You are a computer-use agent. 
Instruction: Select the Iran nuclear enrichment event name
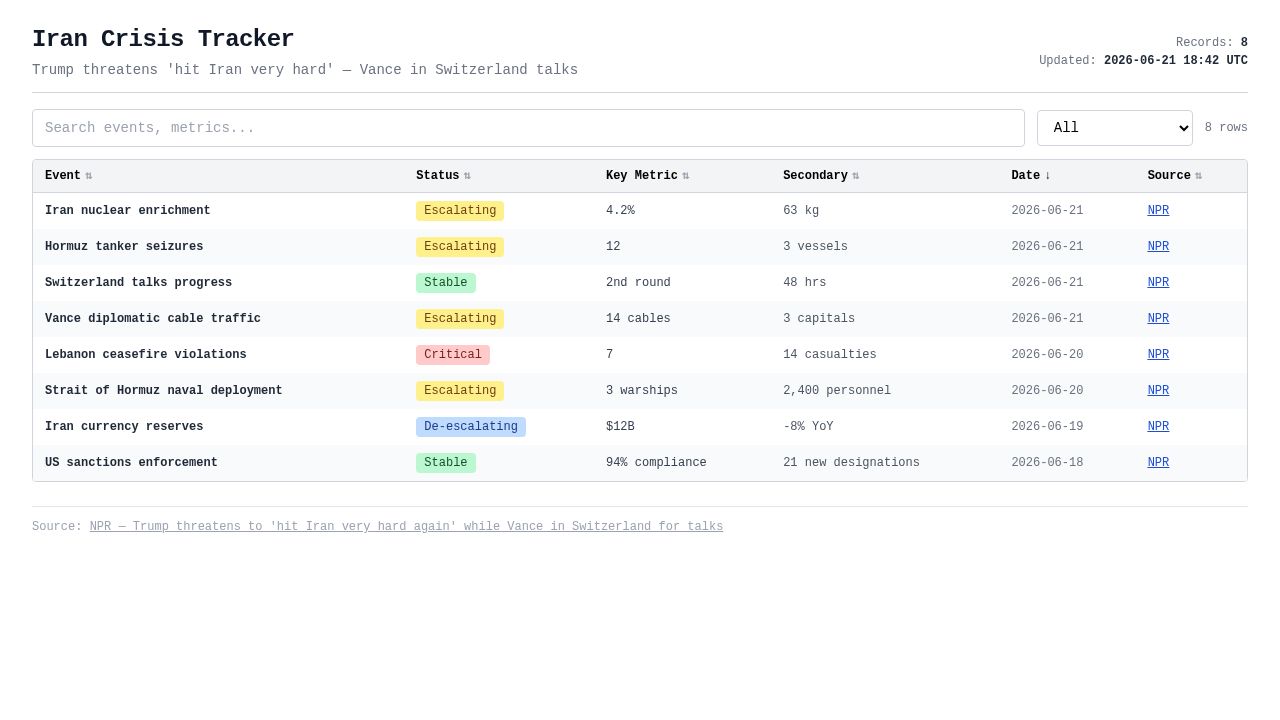[x=128, y=211]
